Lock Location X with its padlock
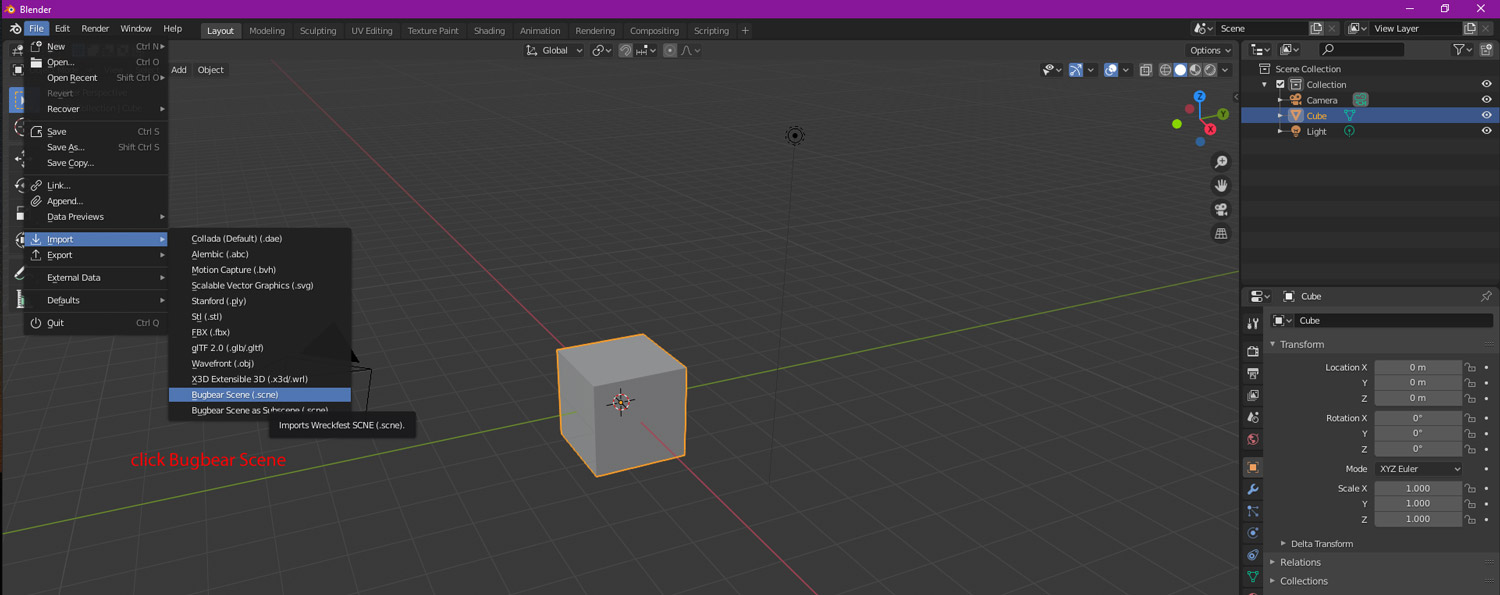Image resolution: width=1500 pixels, height=595 pixels. (1470, 367)
